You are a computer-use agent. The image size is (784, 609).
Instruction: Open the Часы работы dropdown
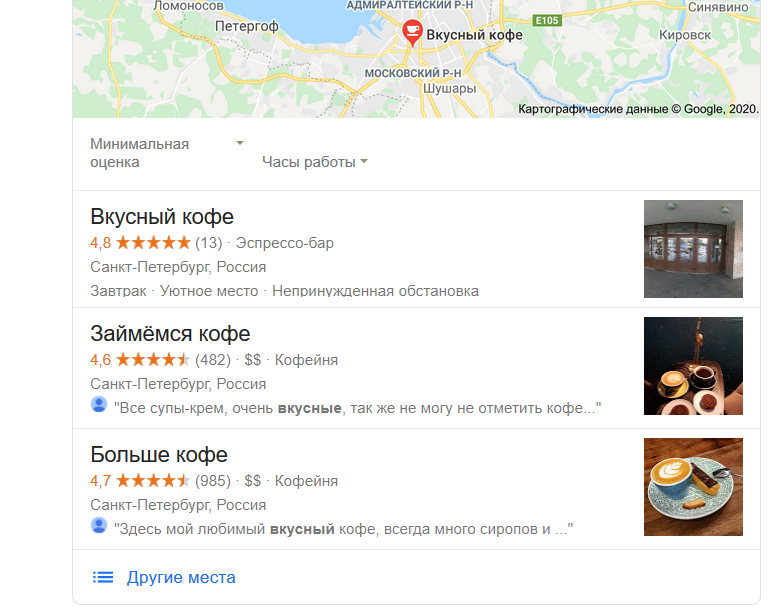[x=315, y=162]
